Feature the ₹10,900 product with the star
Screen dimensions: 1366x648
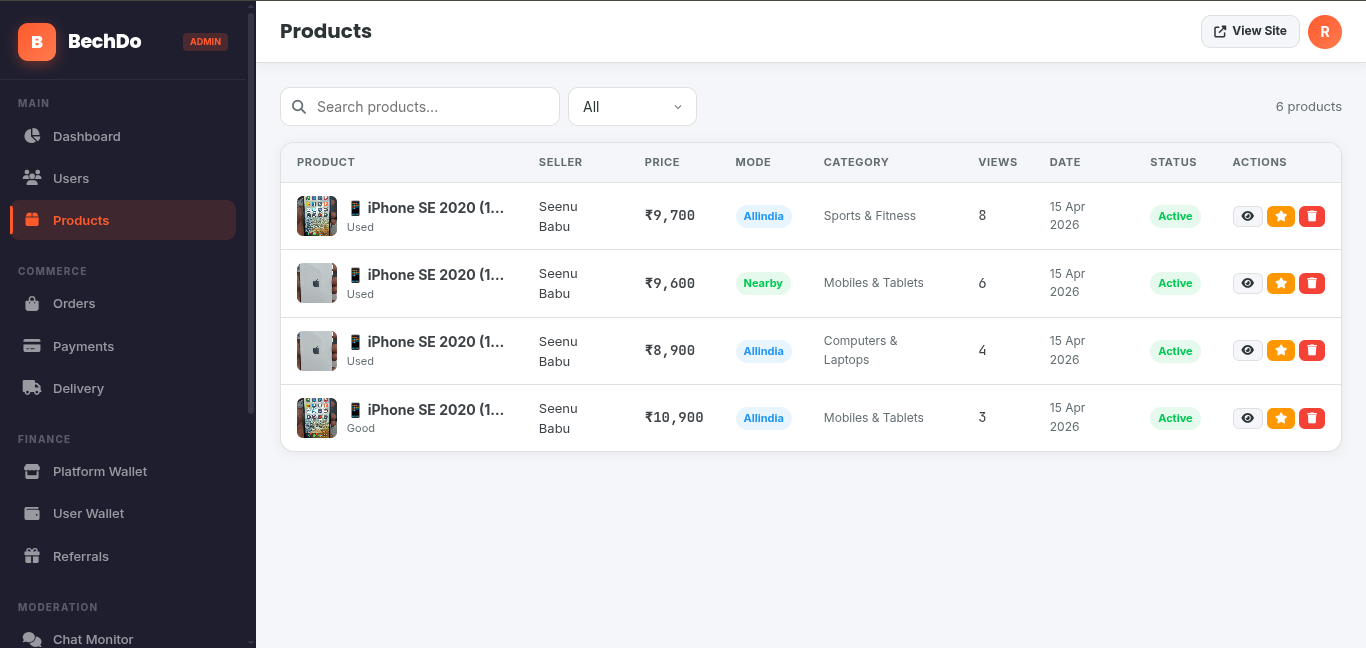click(1281, 418)
